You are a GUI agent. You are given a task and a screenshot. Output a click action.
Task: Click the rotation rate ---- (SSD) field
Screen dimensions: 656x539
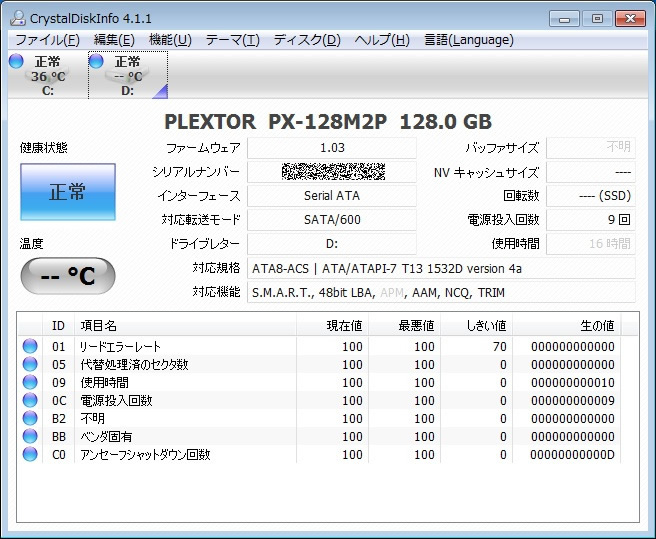point(591,195)
